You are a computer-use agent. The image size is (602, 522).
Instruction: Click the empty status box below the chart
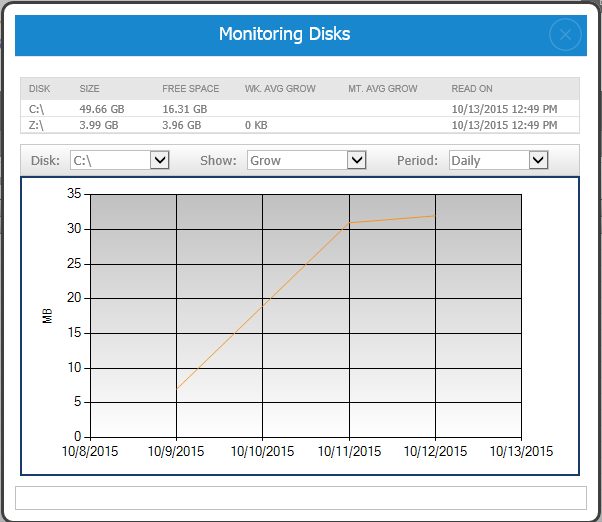[x=301, y=498]
